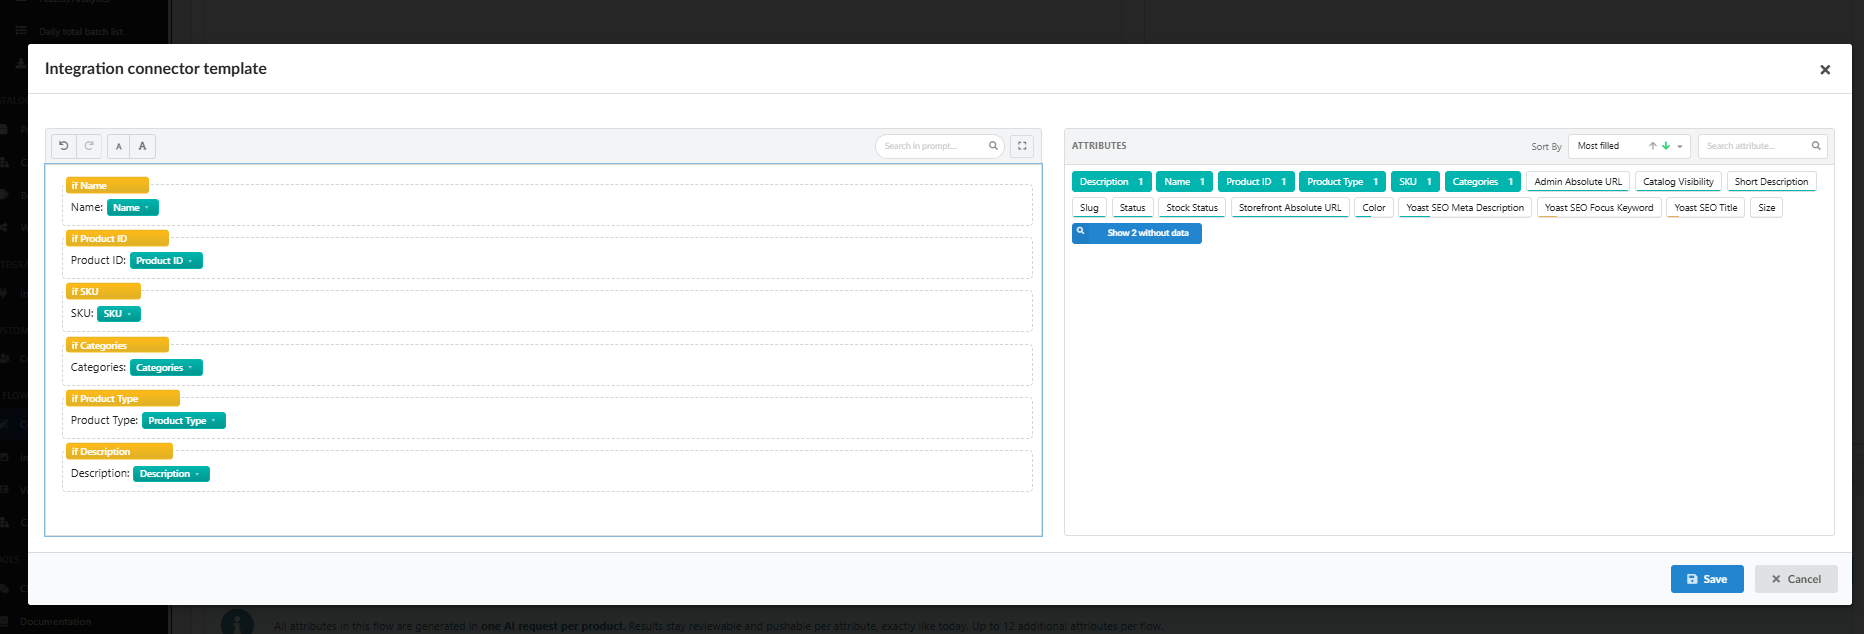Click the 'Product Type:' label text in editor

[x=104, y=421]
